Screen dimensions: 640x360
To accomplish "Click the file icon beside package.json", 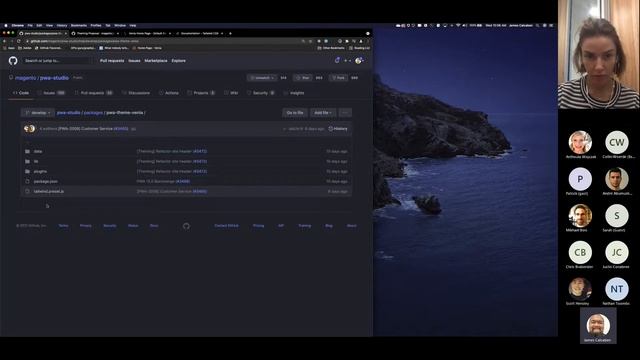I will pos(27,181).
